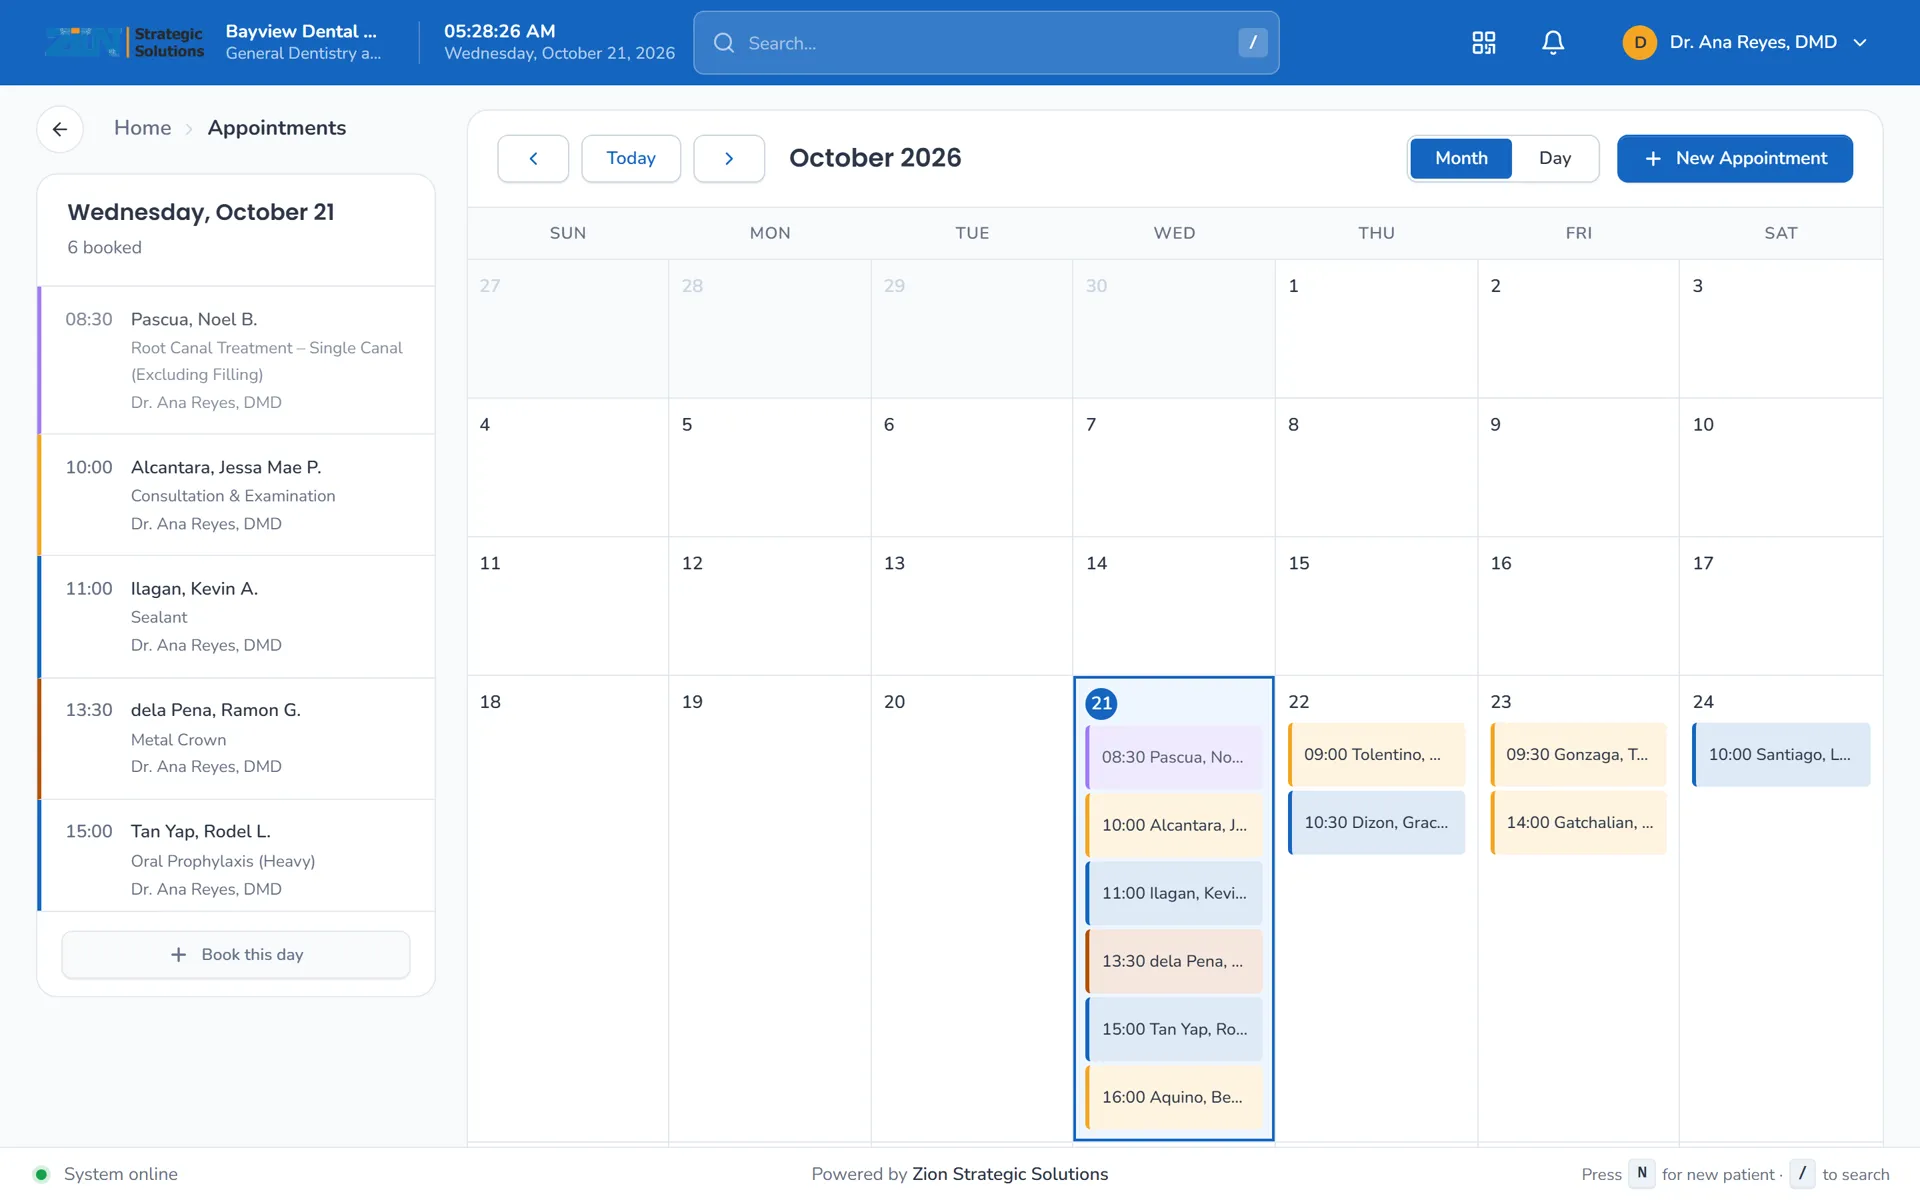Select the Alcantara, Jessa Mae P. sidebar appointment
1920x1200 pixels.
[237, 495]
